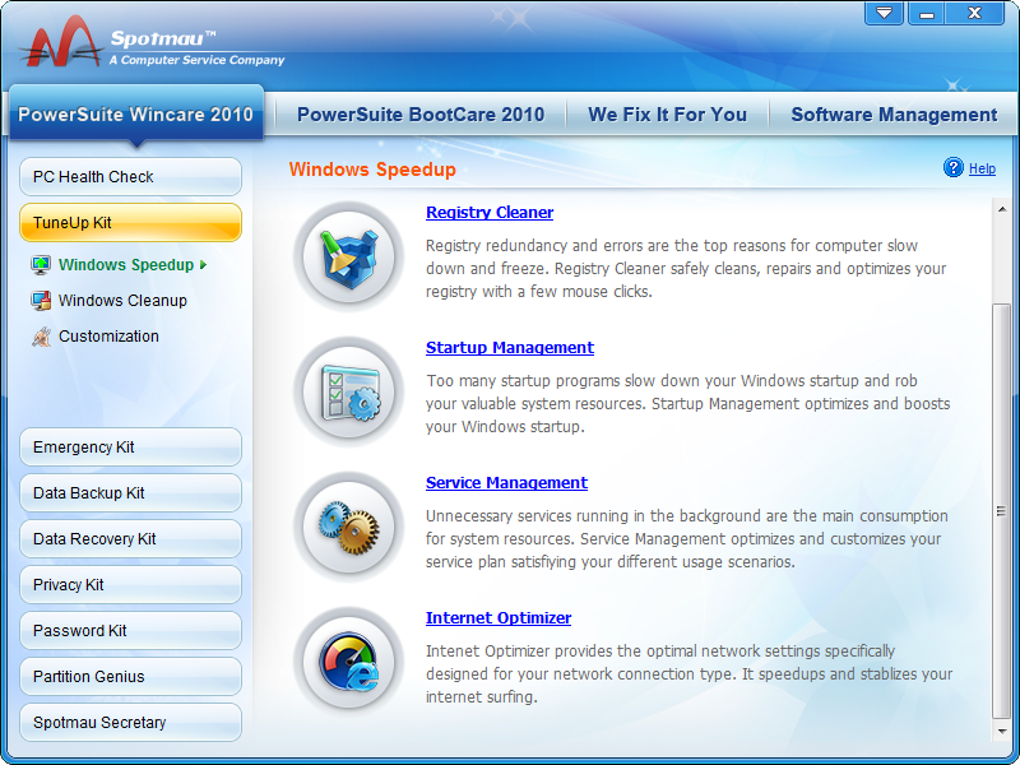Open the Service Management gears icon
This screenshot has height=765, width=1020.
[x=349, y=527]
